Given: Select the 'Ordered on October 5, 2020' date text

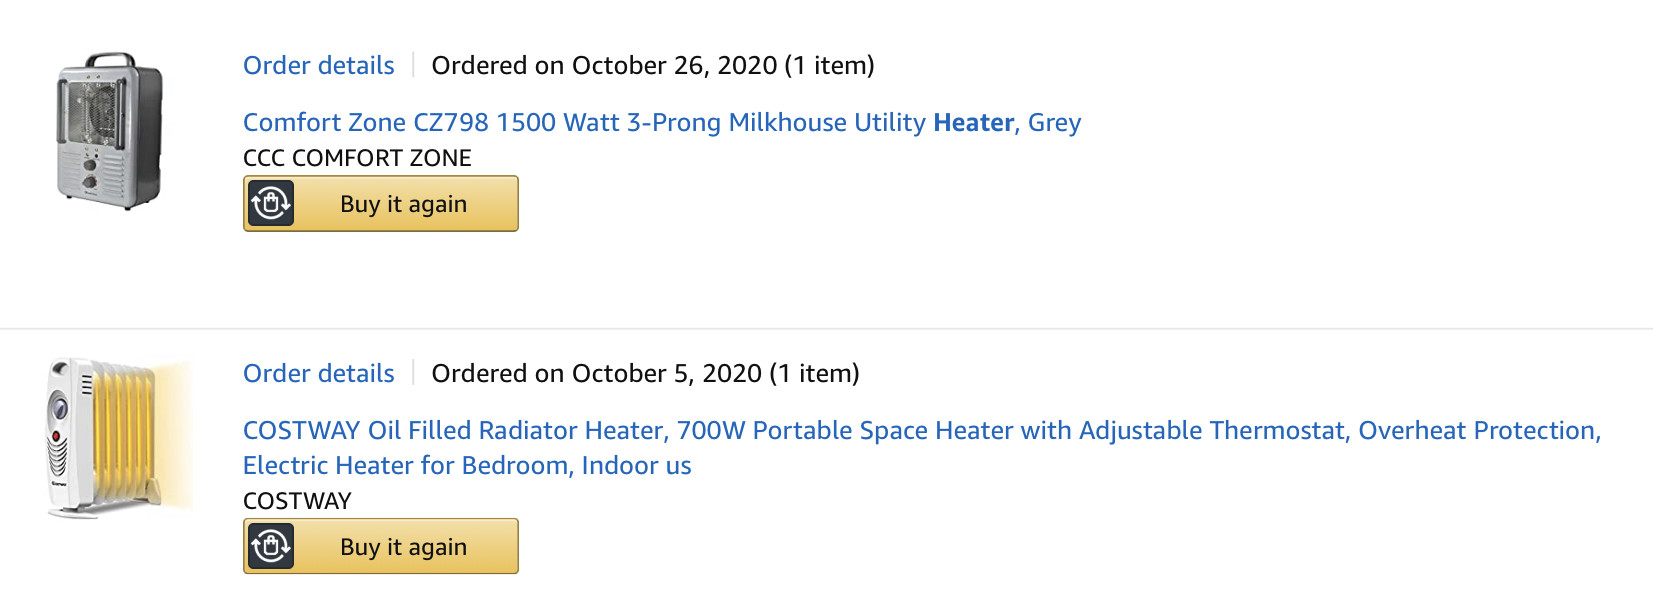Looking at the screenshot, I should [596, 374].
